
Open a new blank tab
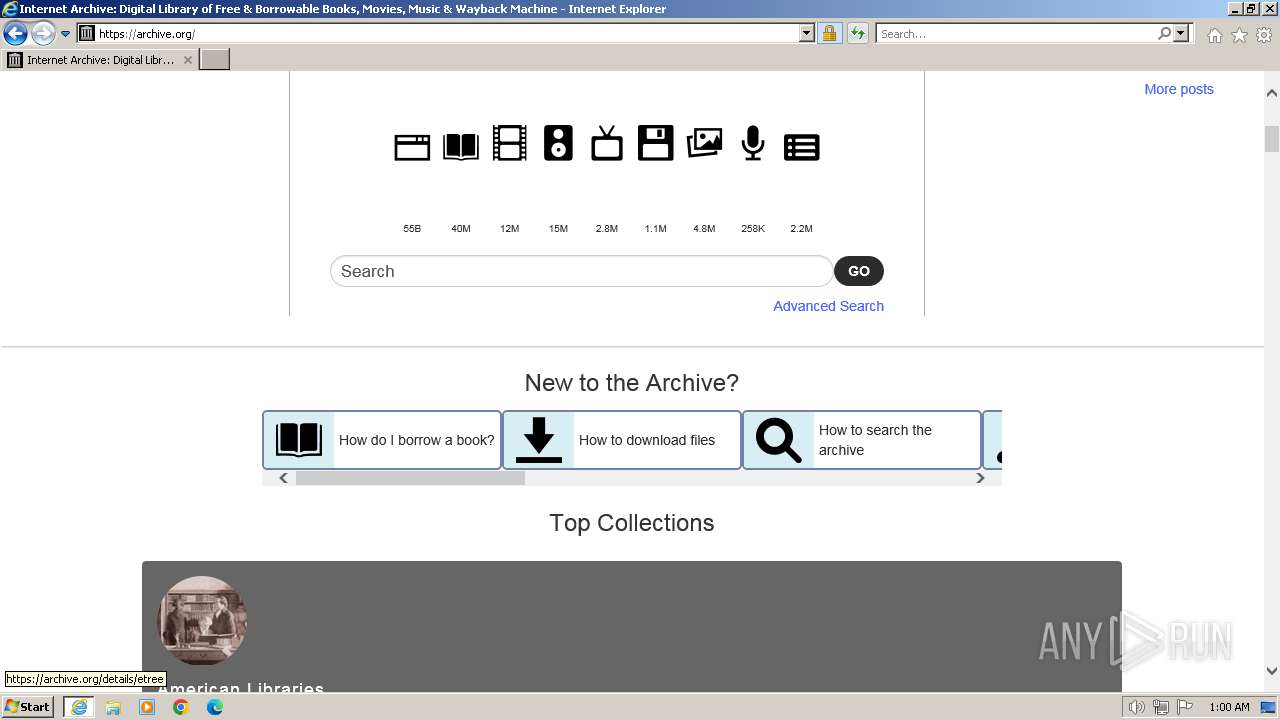click(215, 60)
